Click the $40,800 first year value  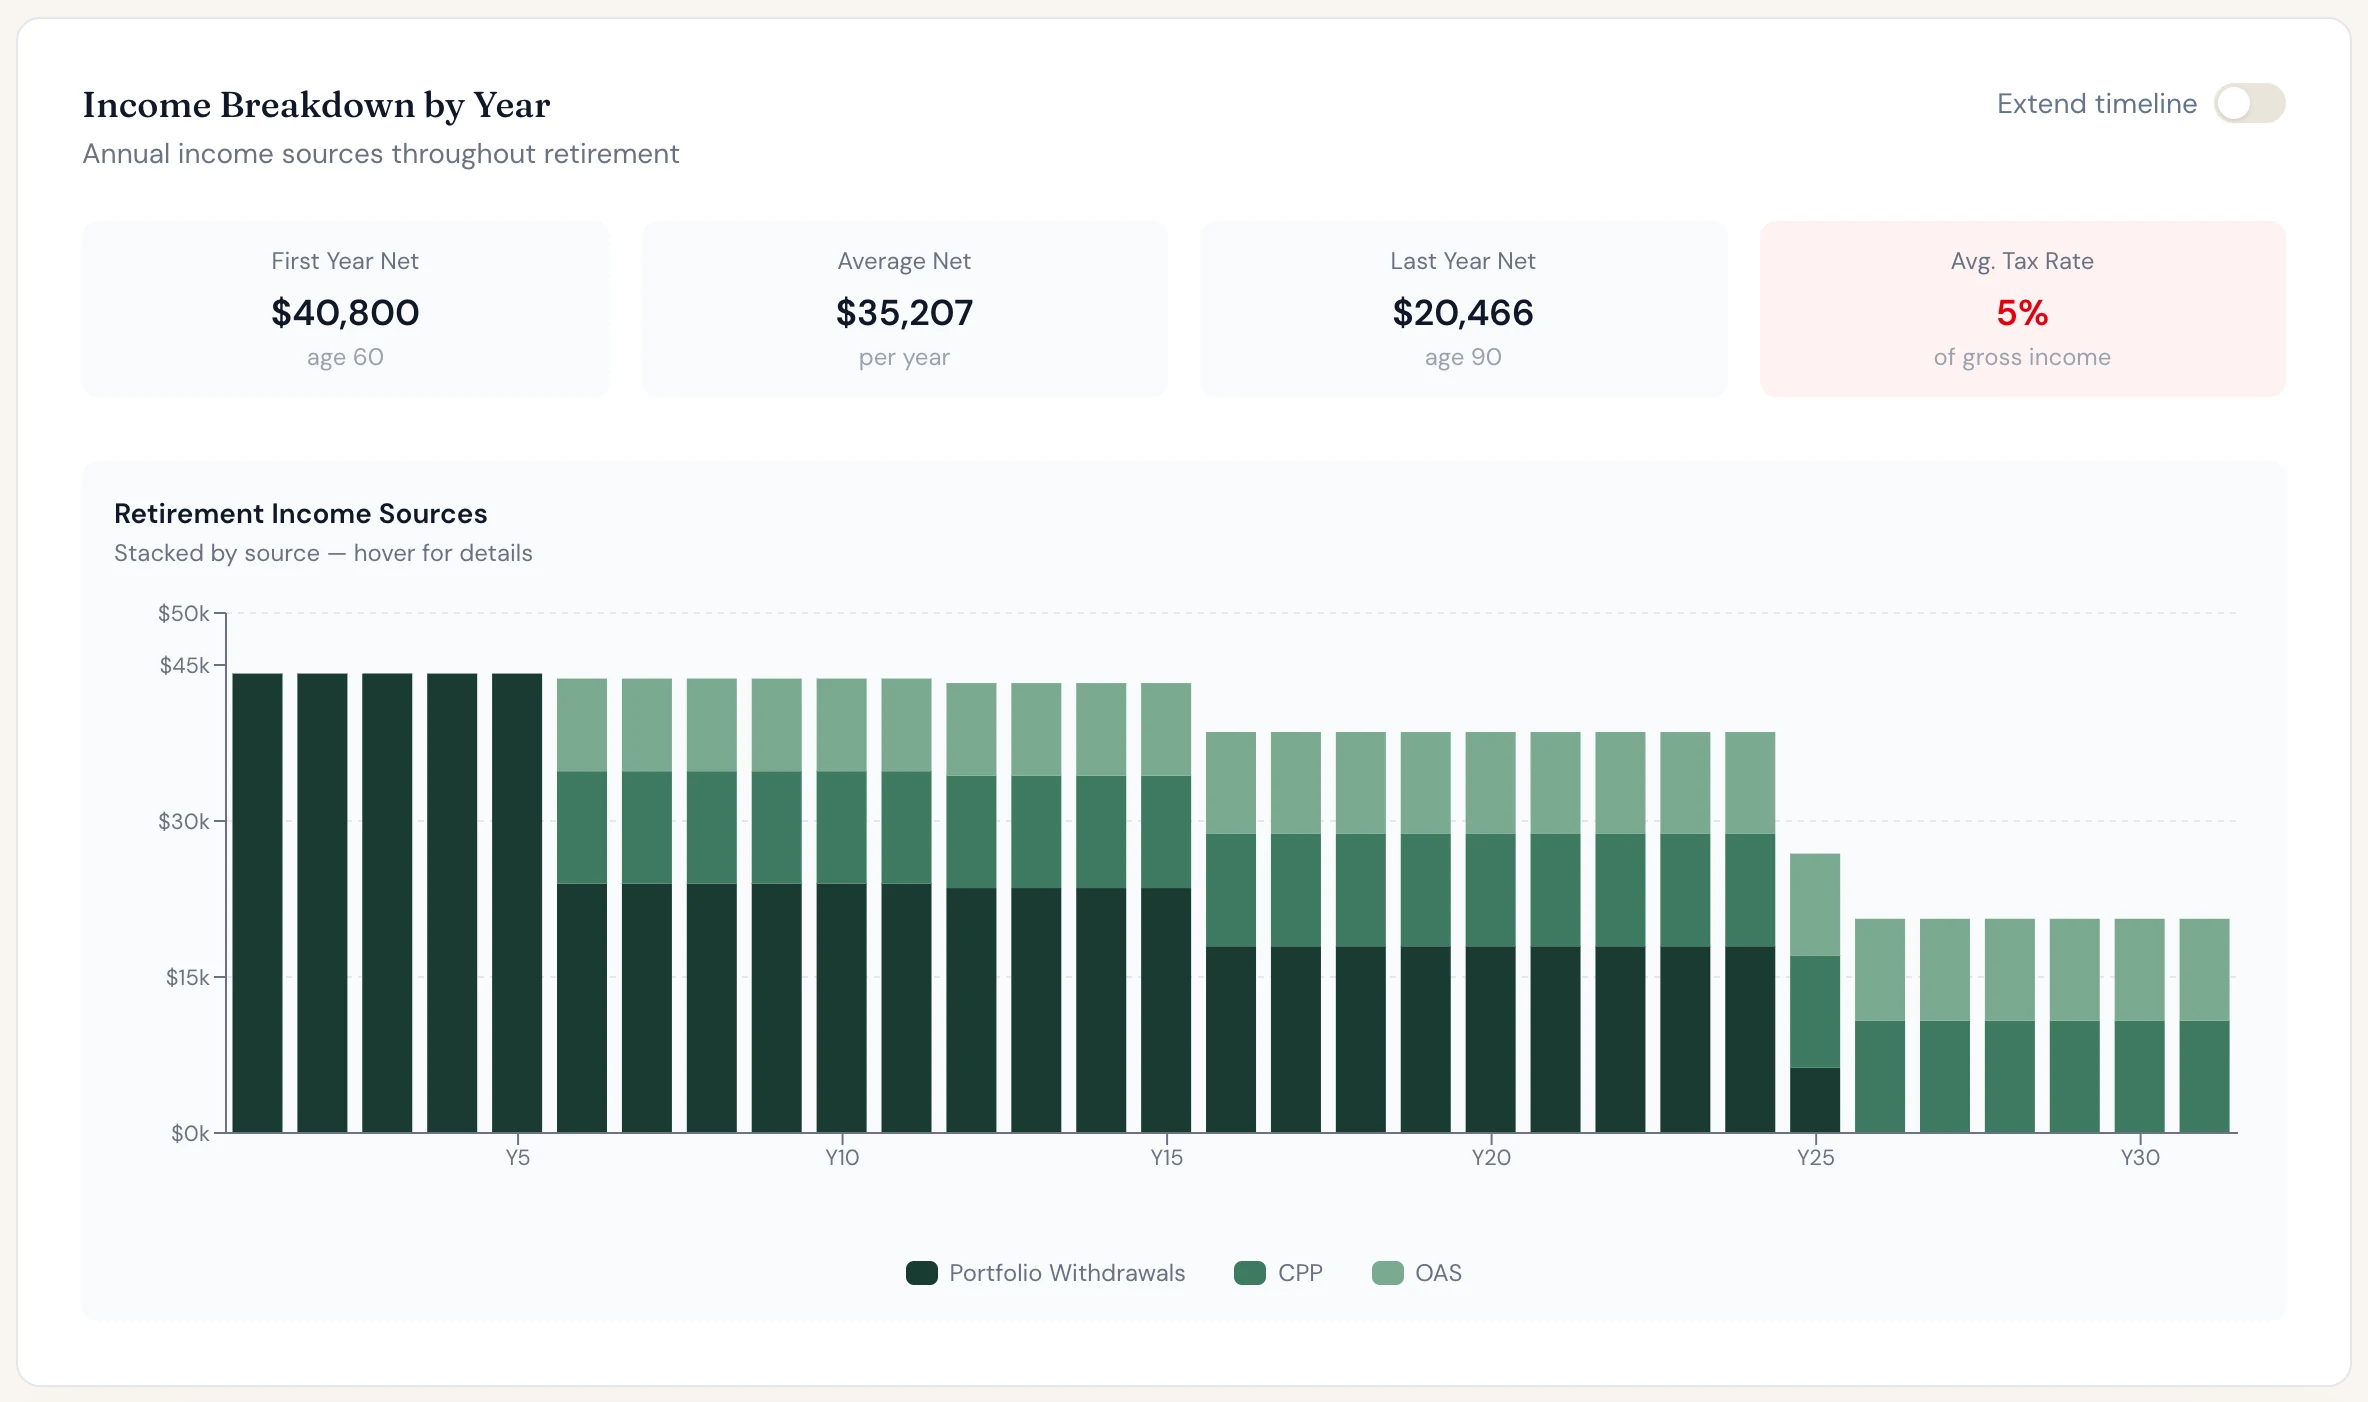coord(345,313)
